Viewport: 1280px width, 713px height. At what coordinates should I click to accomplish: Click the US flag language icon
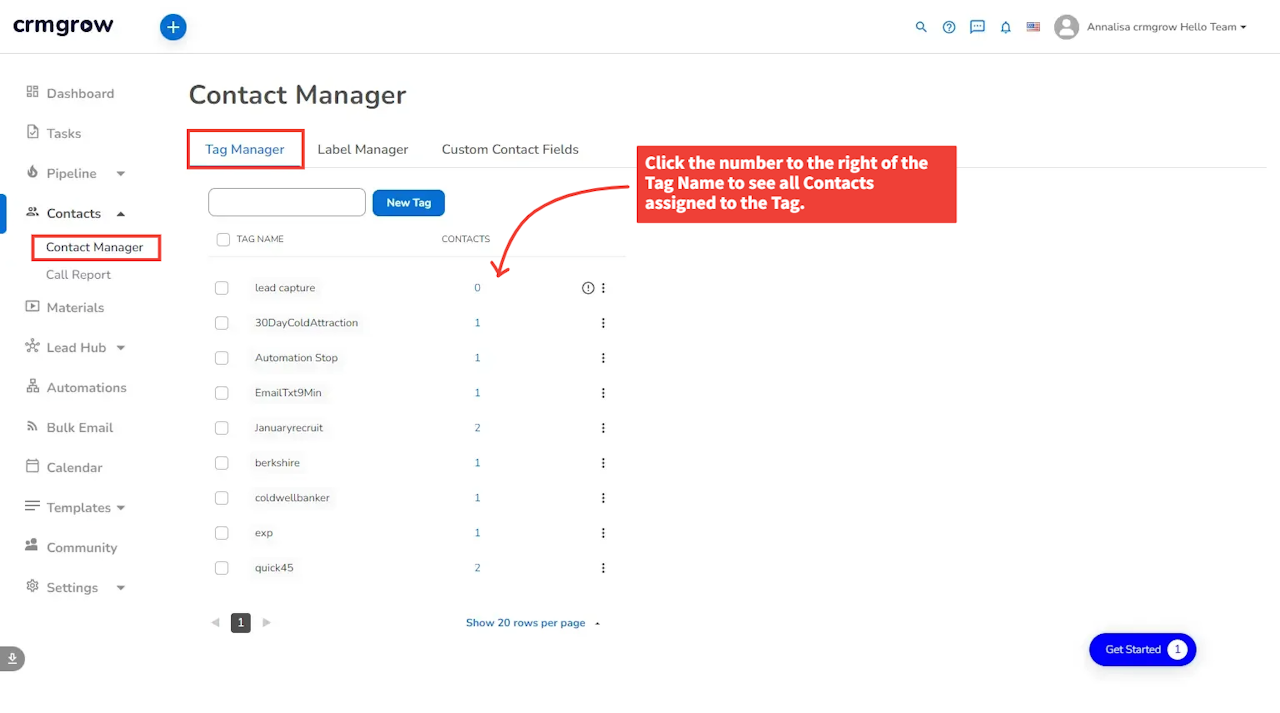(x=1033, y=27)
